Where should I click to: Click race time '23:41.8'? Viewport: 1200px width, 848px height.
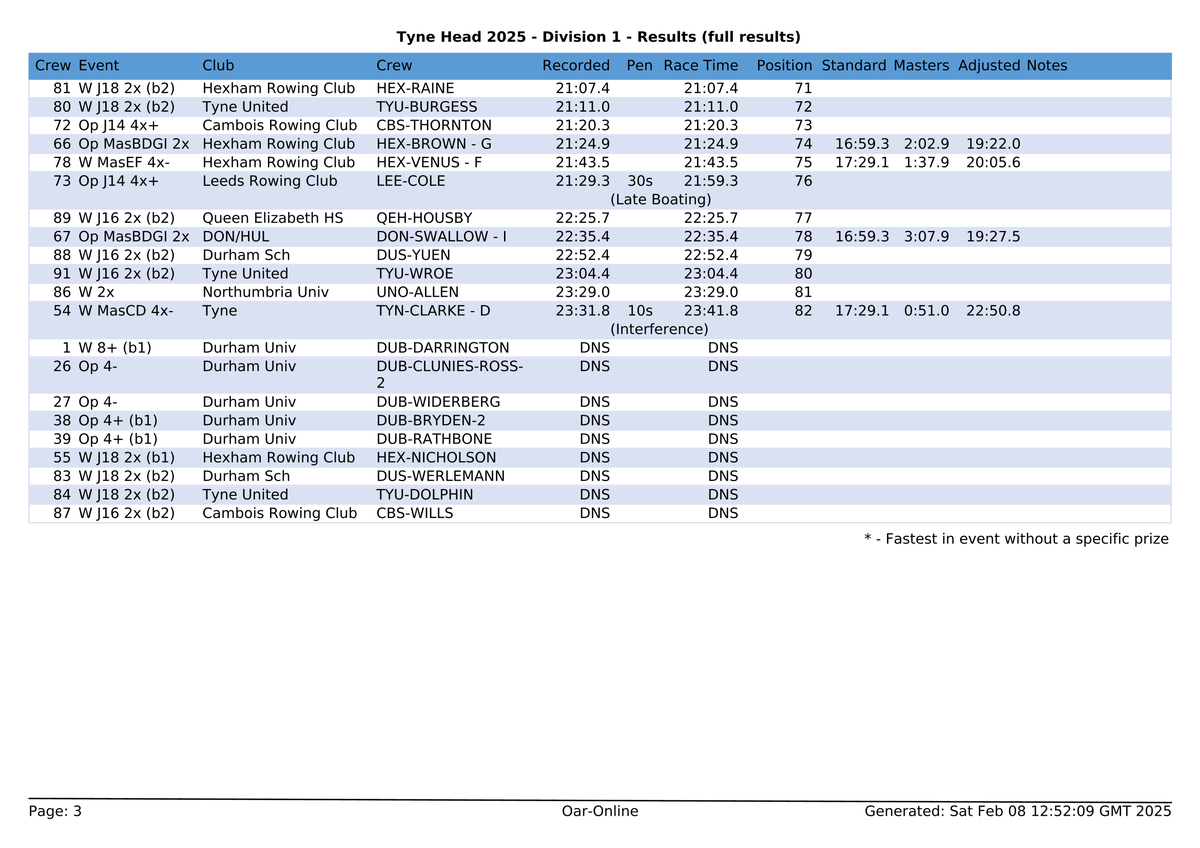pyautogui.click(x=711, y=311)
